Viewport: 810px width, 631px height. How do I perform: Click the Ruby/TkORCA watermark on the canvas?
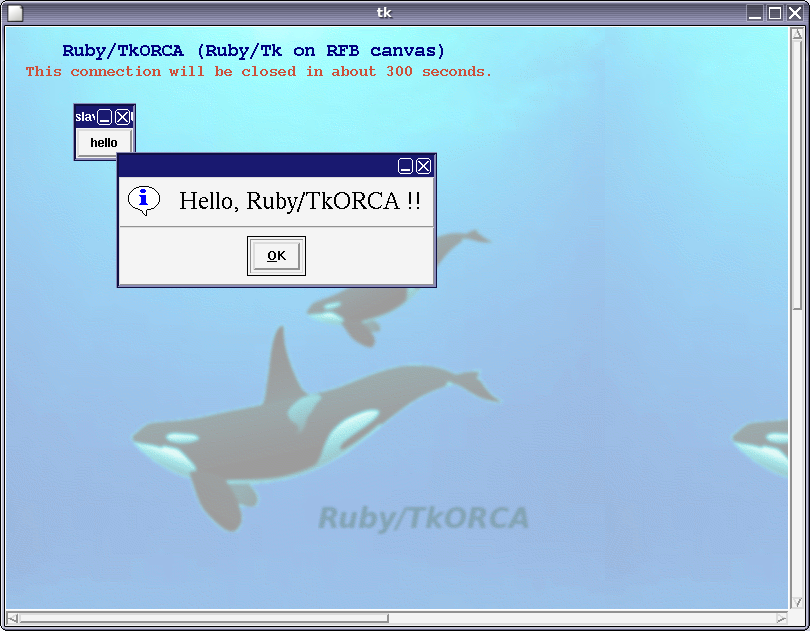pos(424,518)
